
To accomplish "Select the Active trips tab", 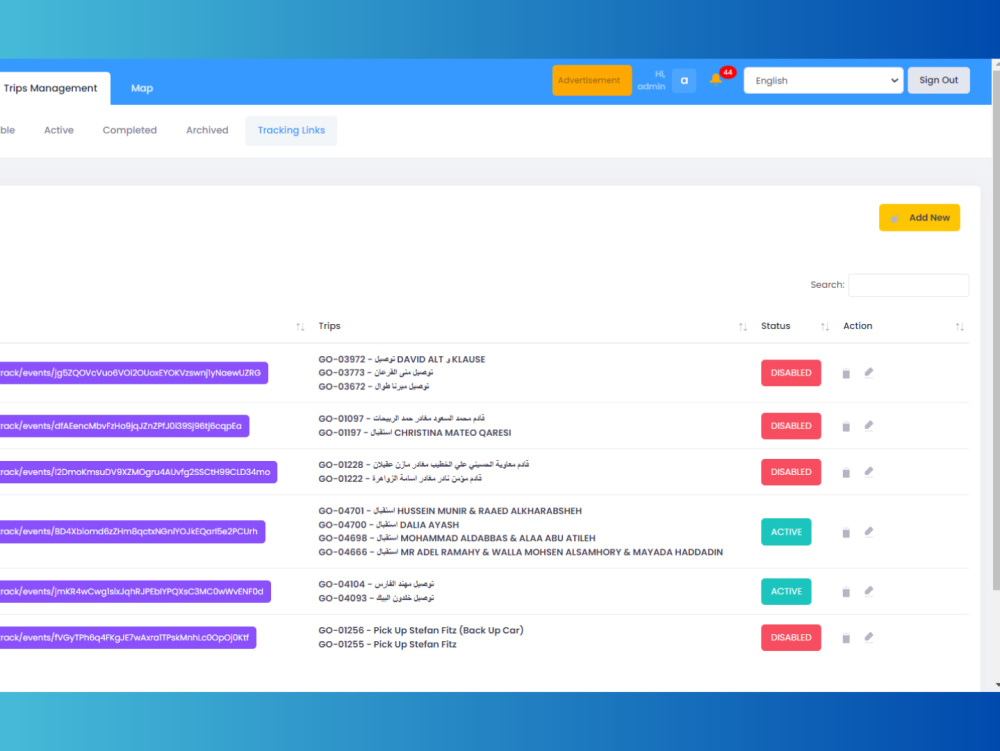I will [59, 130].
